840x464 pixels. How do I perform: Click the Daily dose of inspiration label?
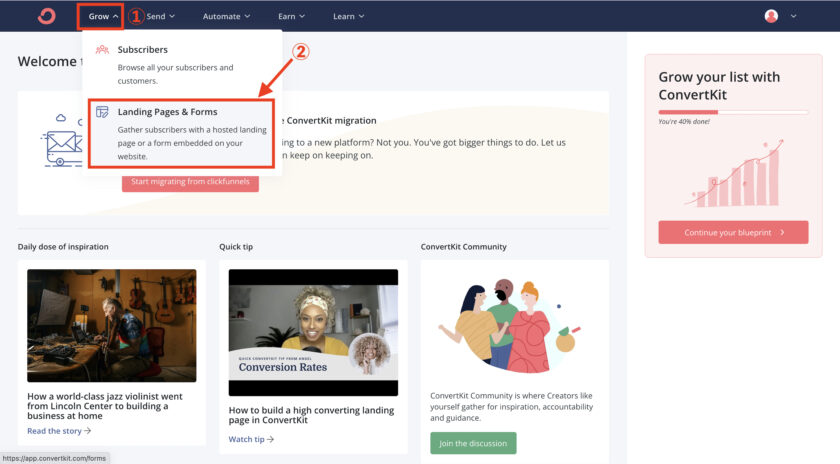pos(63,247)
